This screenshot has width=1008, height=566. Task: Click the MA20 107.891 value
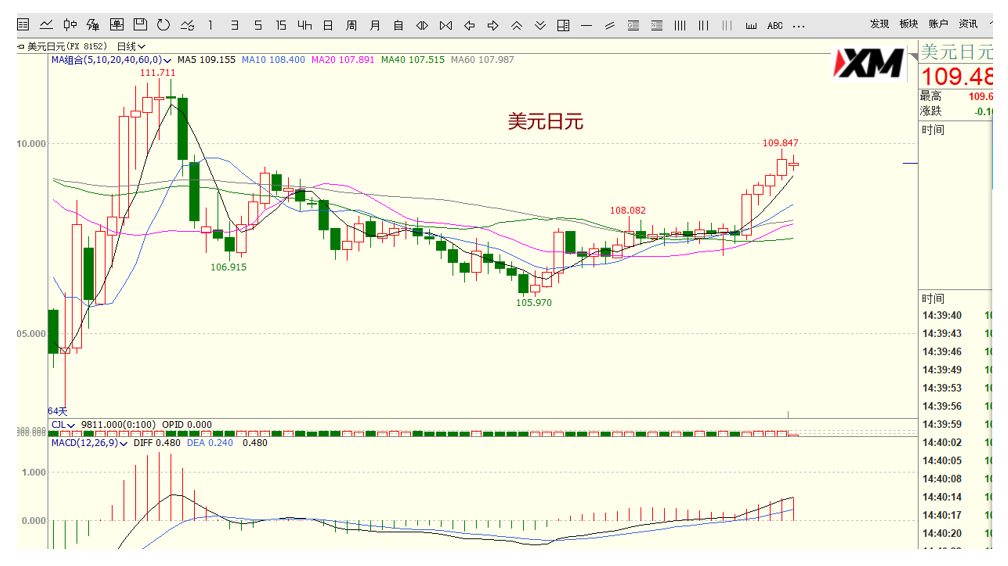coord(343,60)
